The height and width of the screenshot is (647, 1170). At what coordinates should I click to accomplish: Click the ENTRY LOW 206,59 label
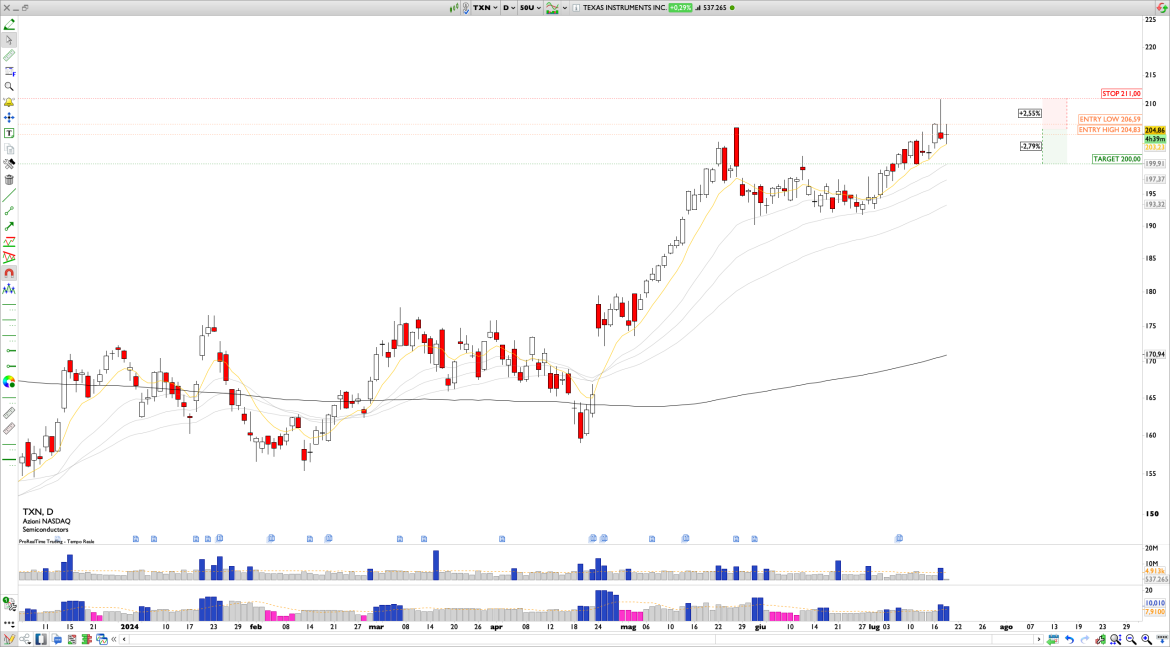[1109, 119]
